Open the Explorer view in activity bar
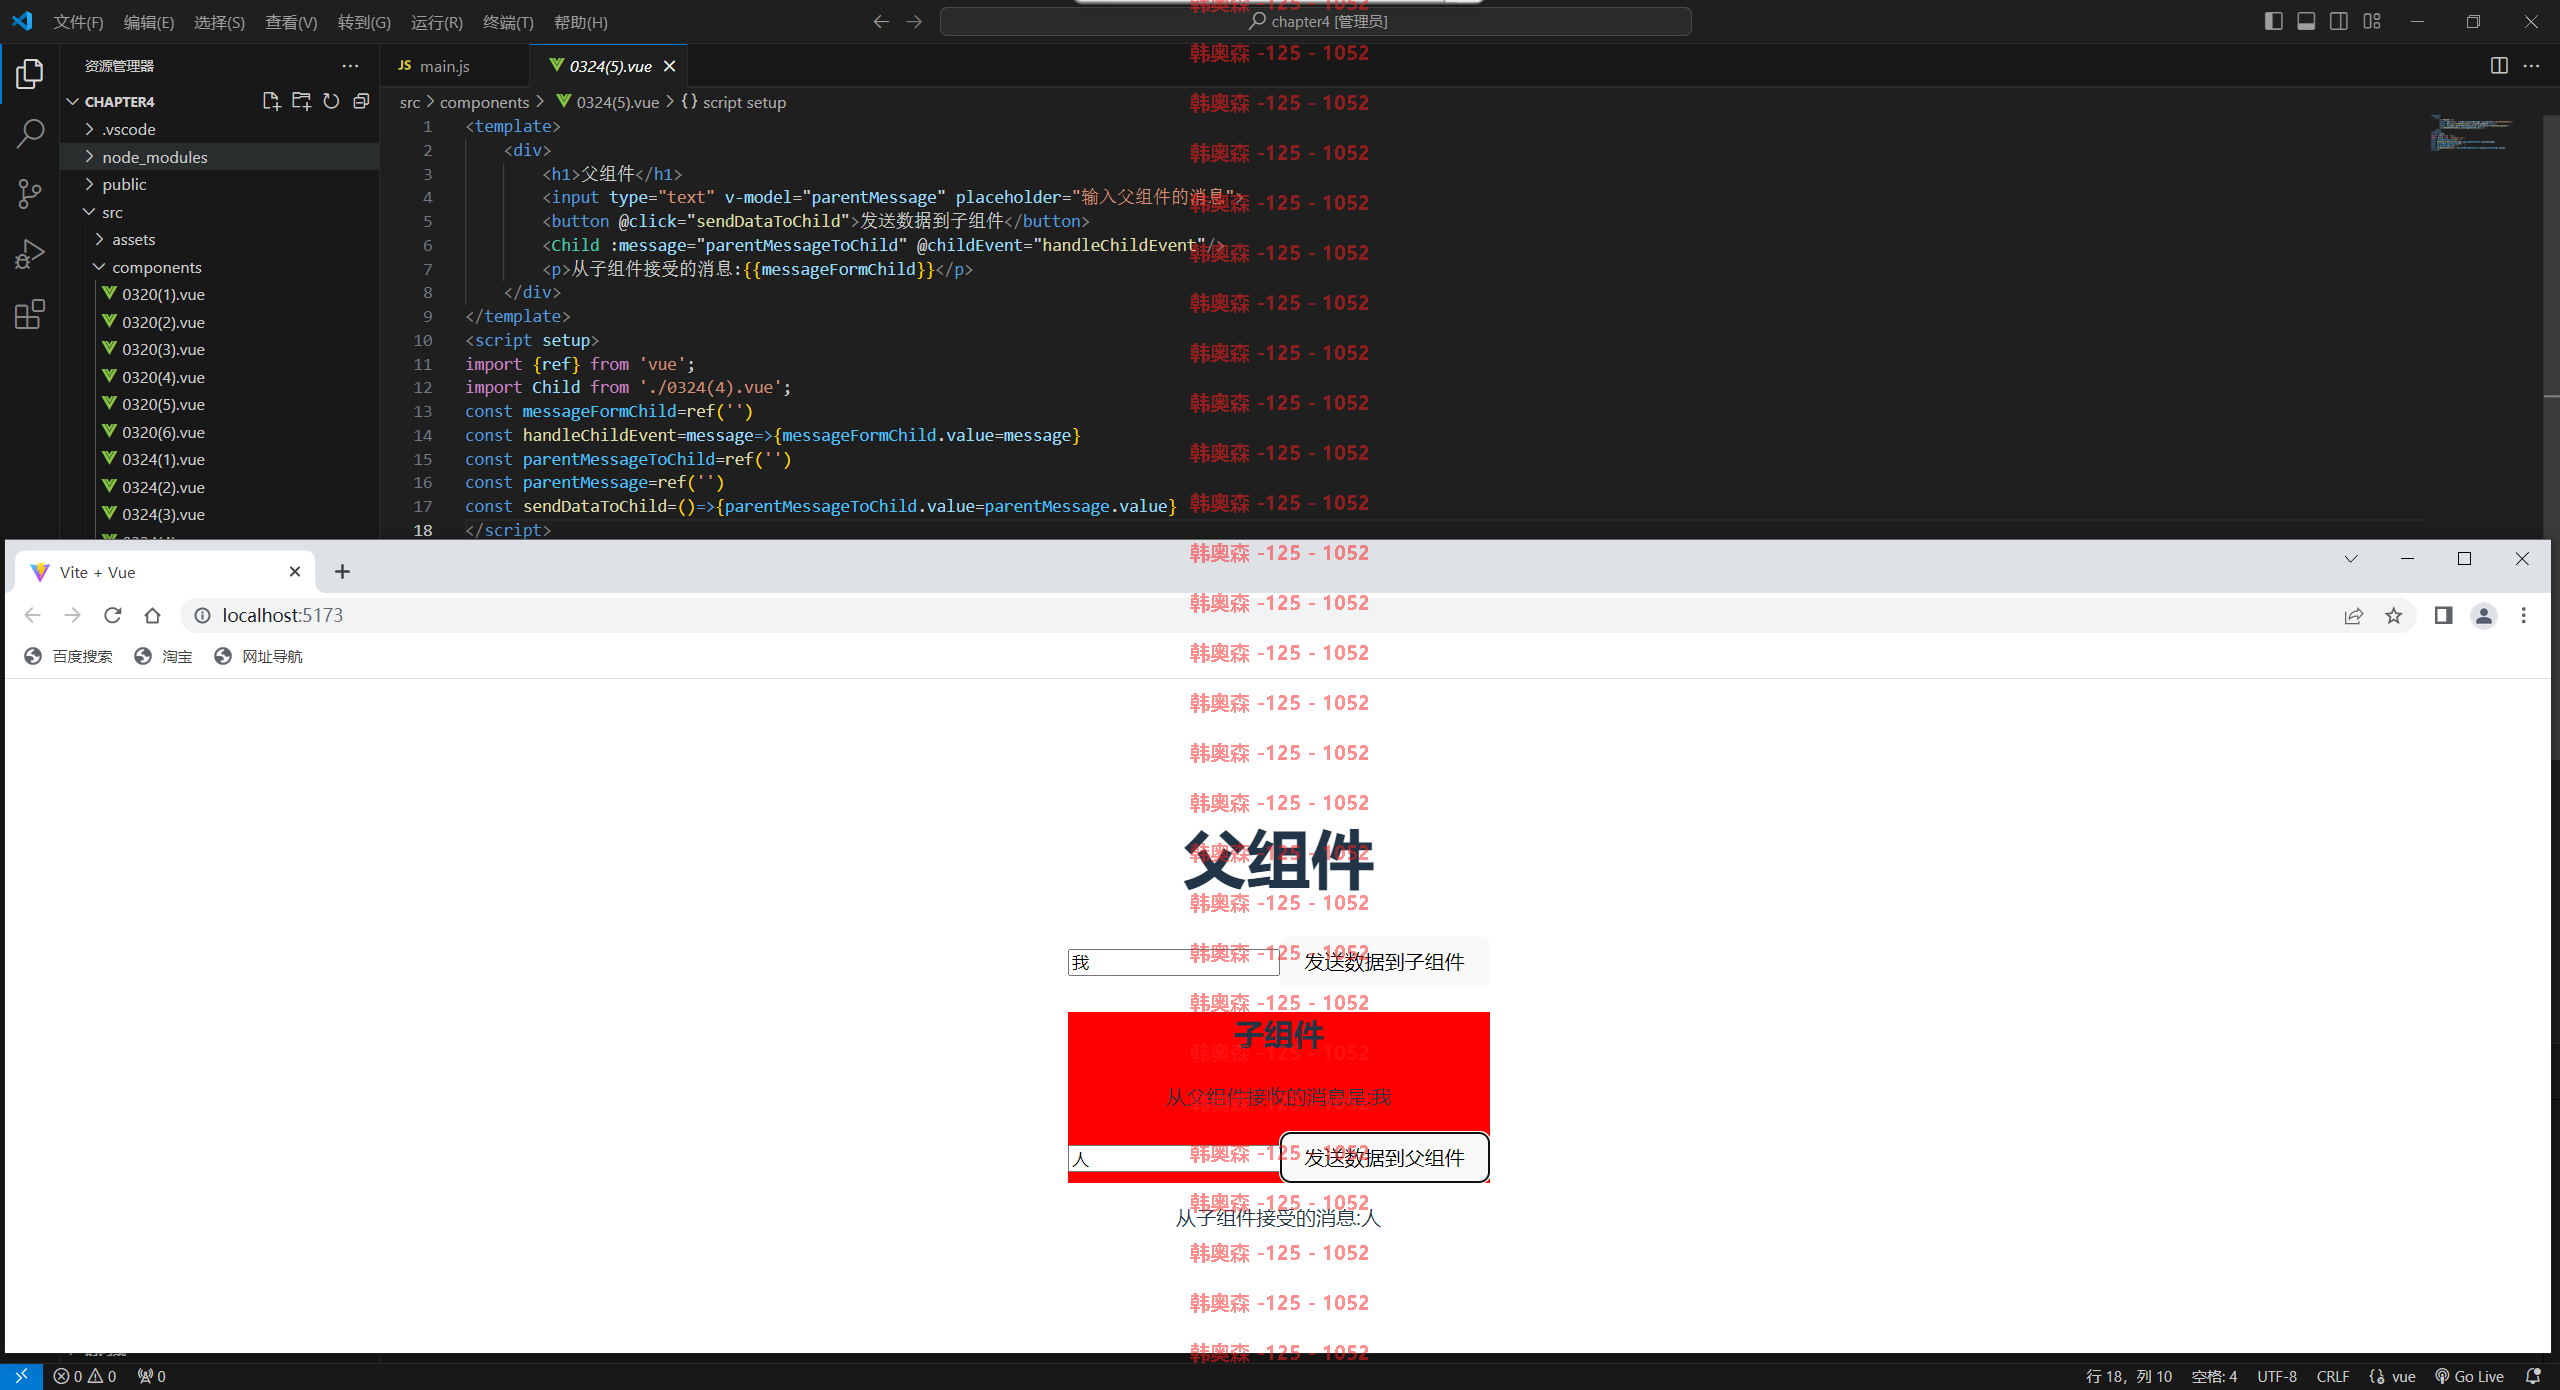Viewport: 2560px width, 1390px height. click(x=30, y=74)
